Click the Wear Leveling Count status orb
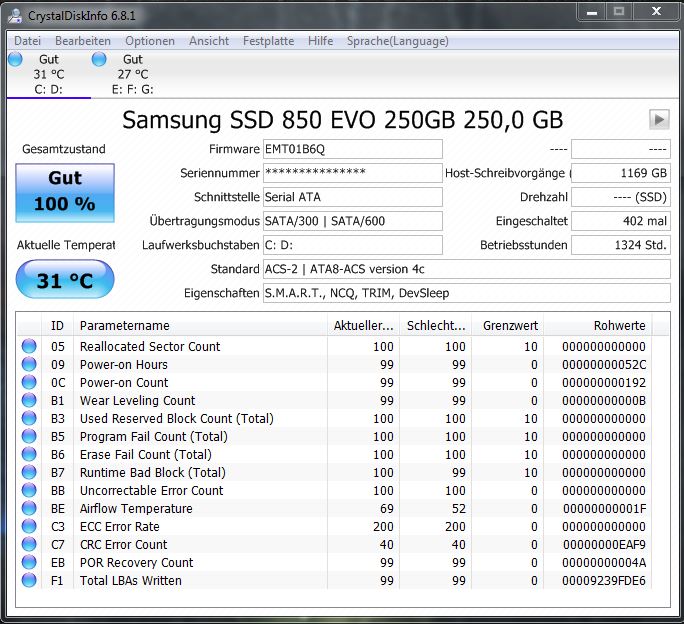Screen dimensions: 684x624 [x=29, y=400]
